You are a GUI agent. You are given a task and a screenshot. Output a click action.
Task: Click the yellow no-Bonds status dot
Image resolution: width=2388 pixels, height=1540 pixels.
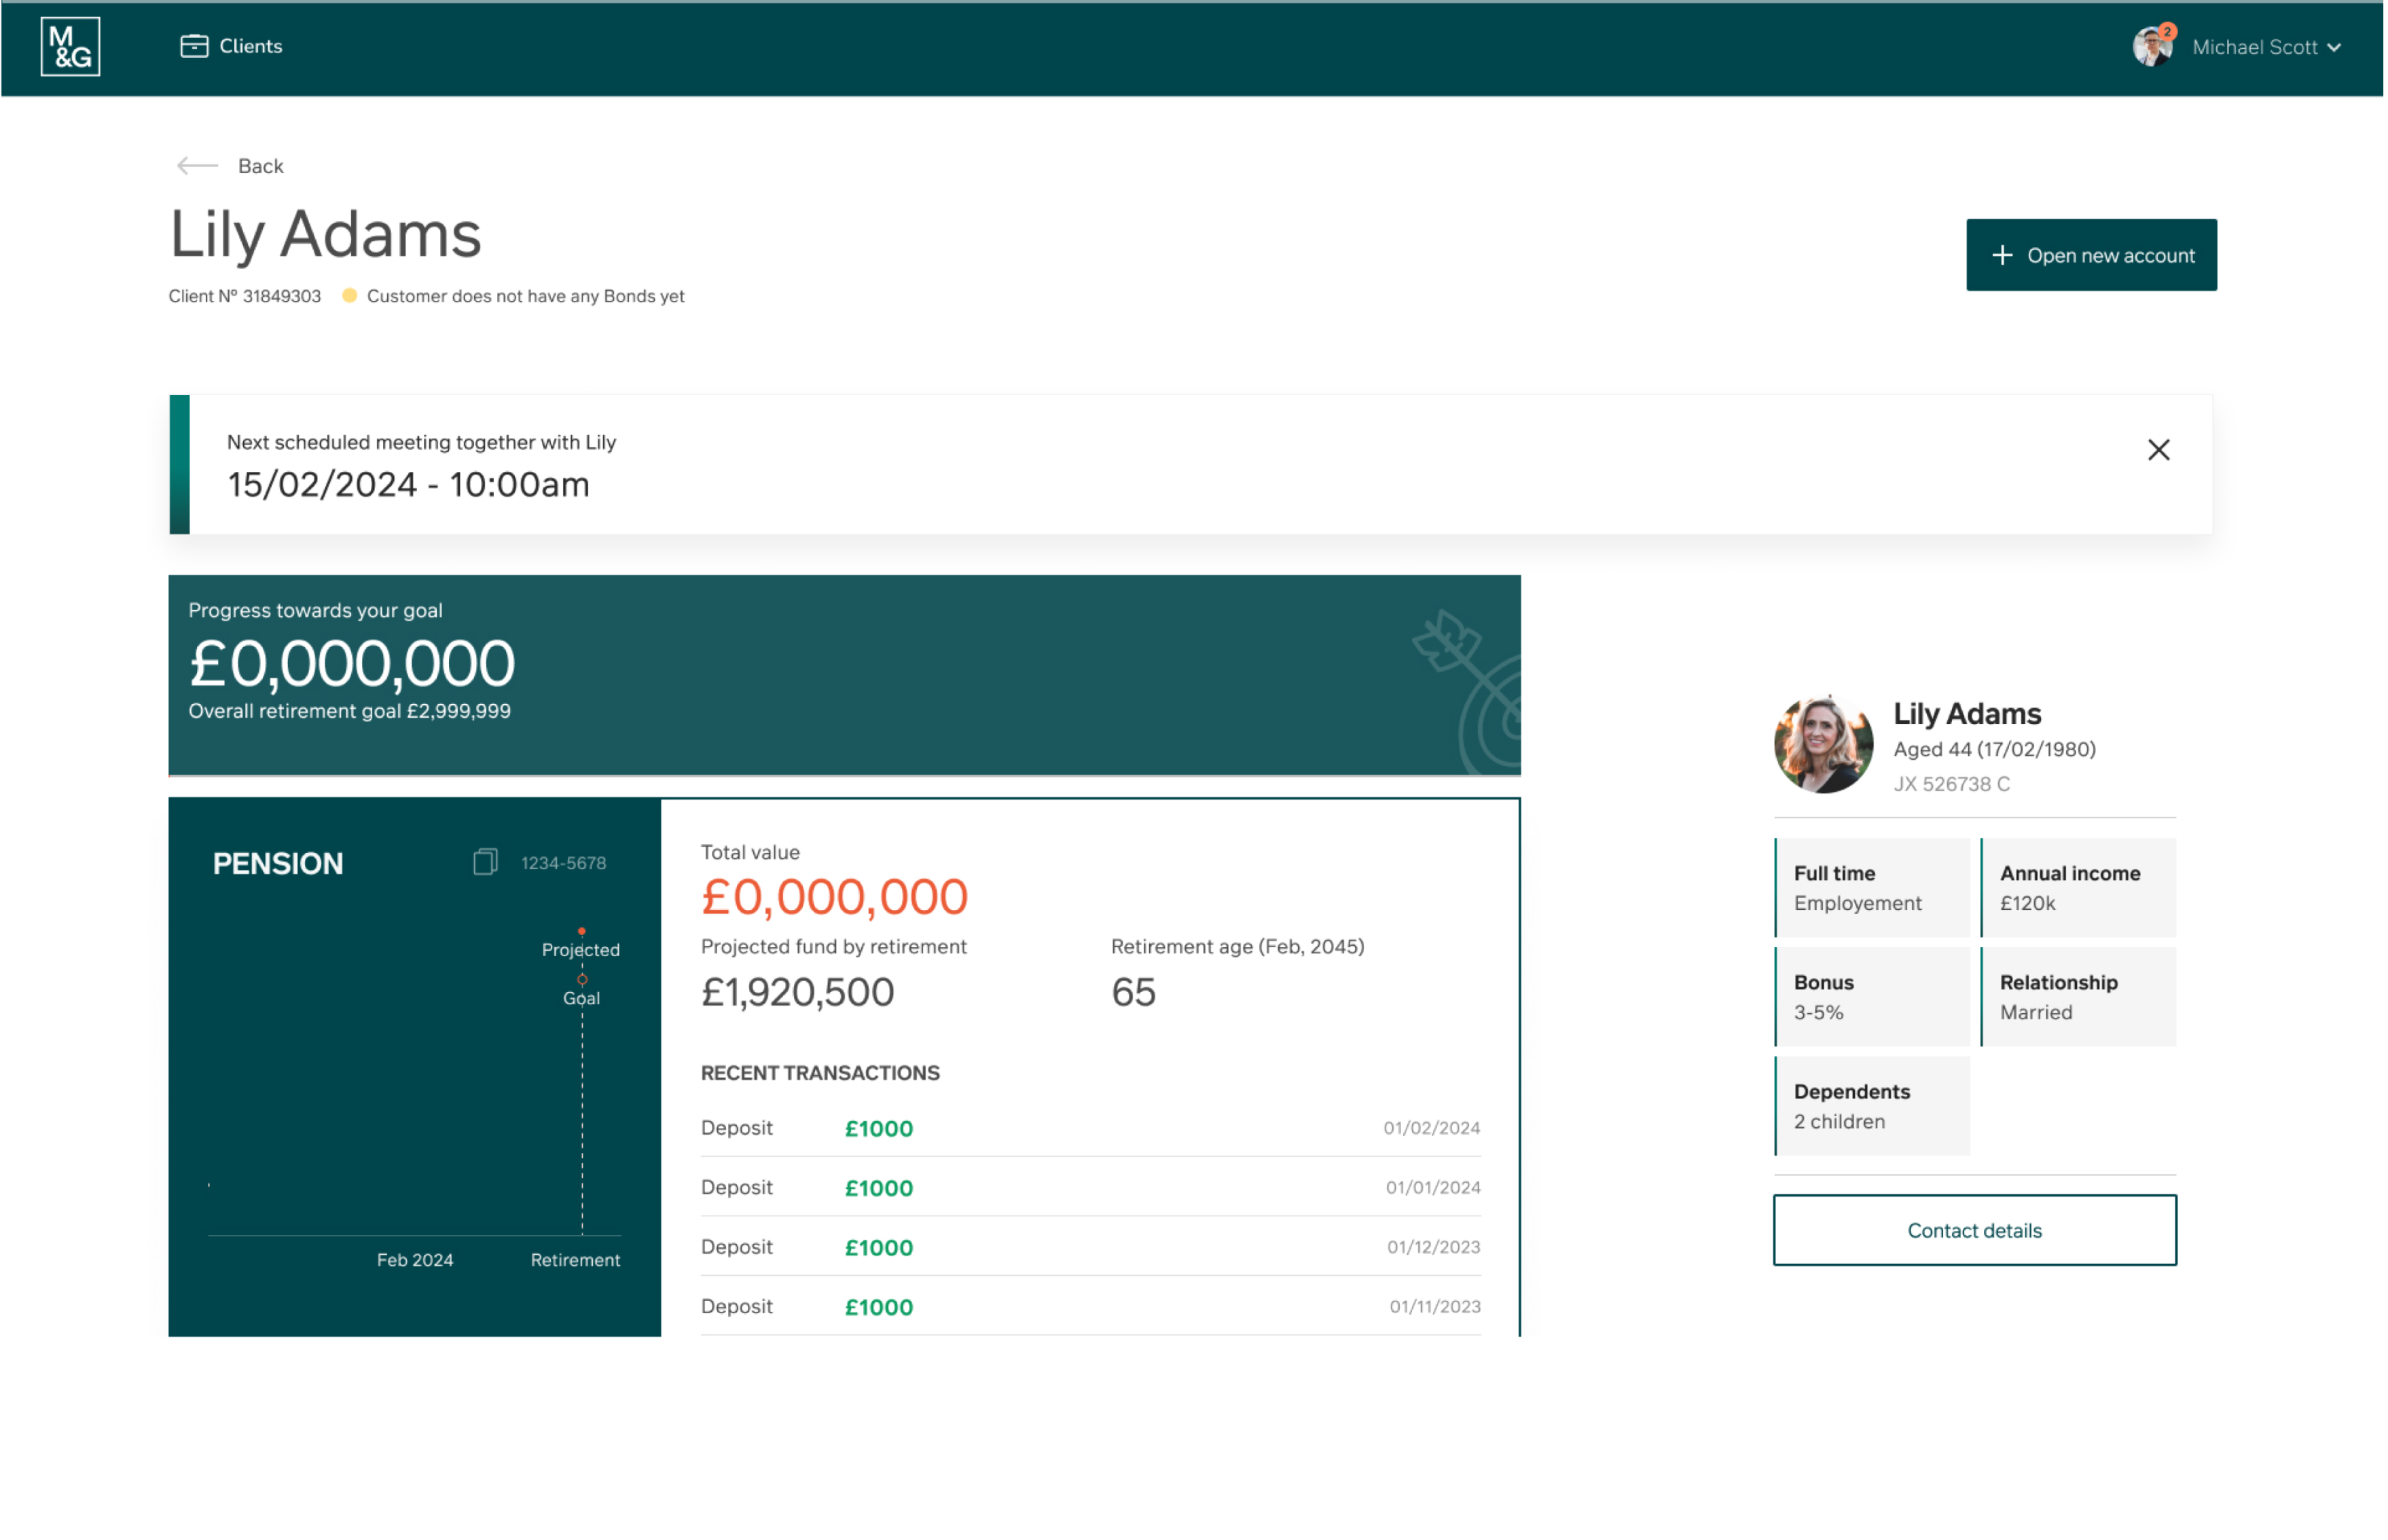350,296
